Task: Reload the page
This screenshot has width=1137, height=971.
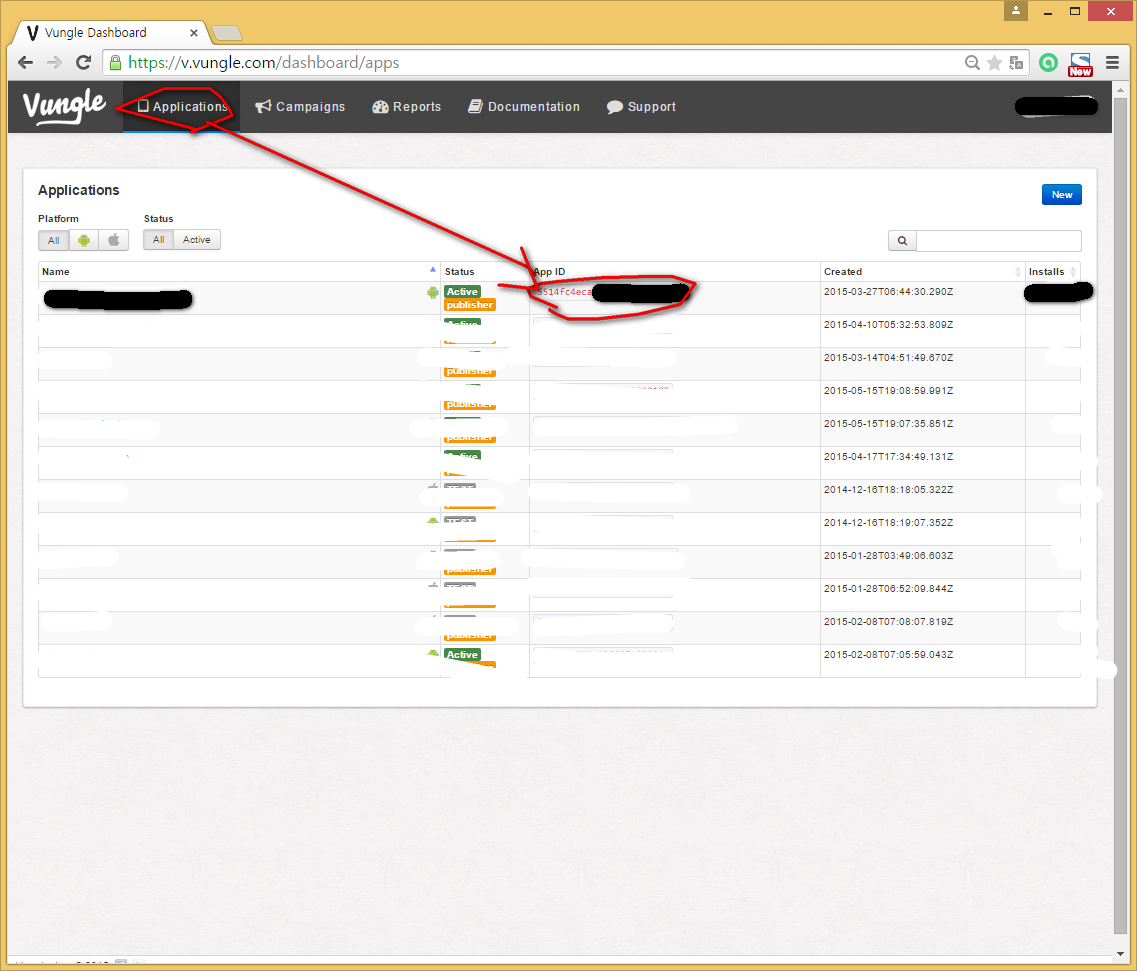Action: pyautogui.click(x=83, y=62)
